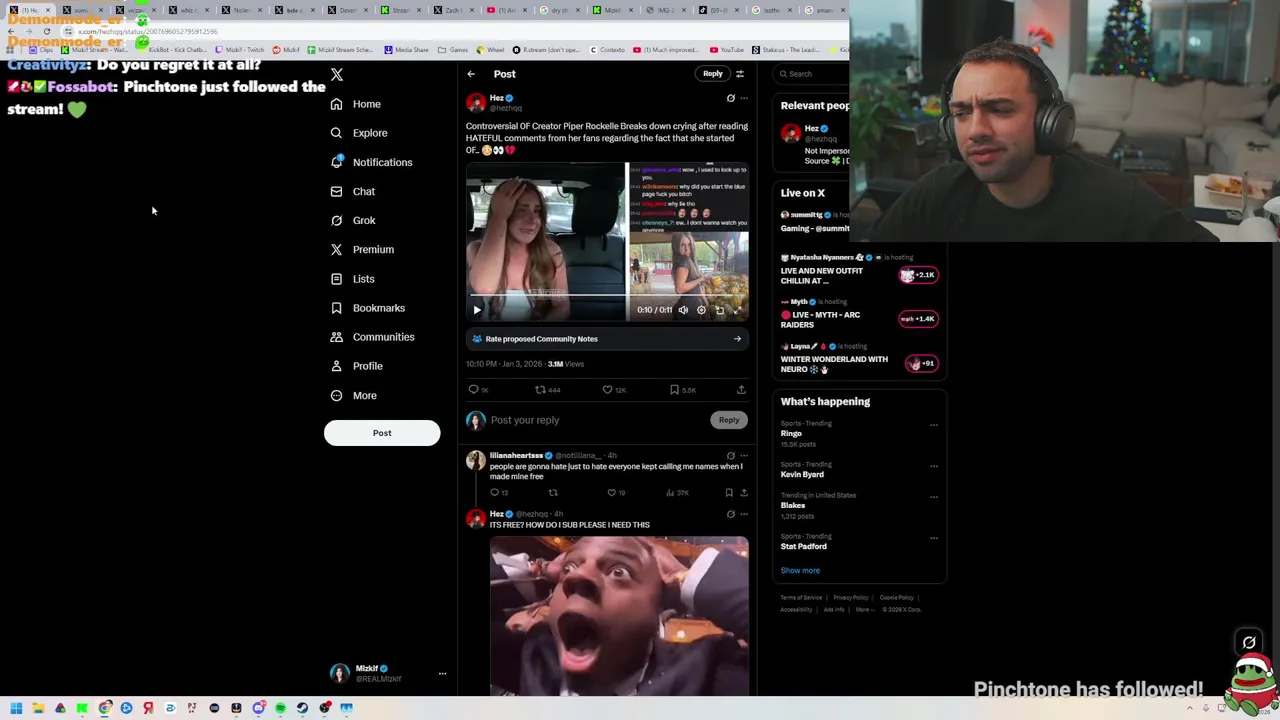Open Media Share bookmark
1280x720 pixels.
[x=406, y=50]
